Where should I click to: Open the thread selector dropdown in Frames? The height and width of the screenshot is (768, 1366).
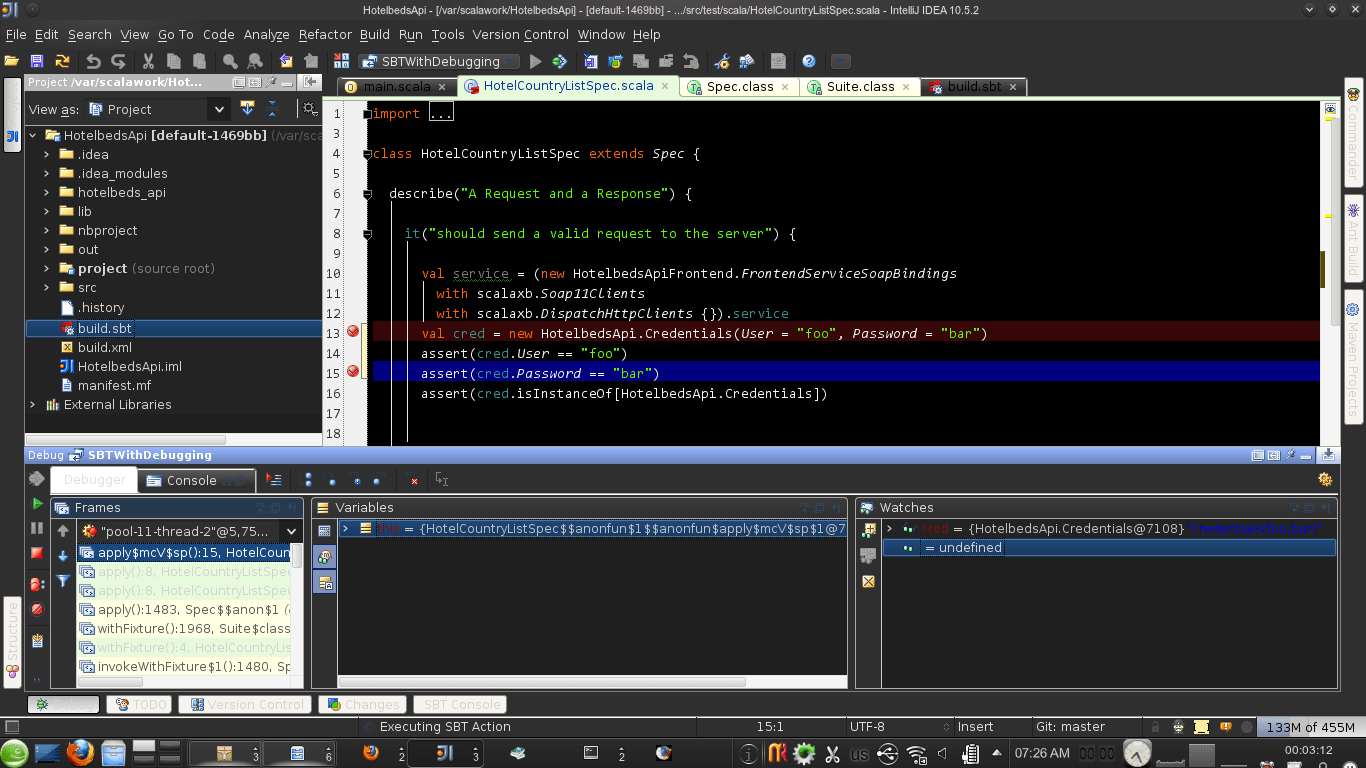(x=293, y=531)
